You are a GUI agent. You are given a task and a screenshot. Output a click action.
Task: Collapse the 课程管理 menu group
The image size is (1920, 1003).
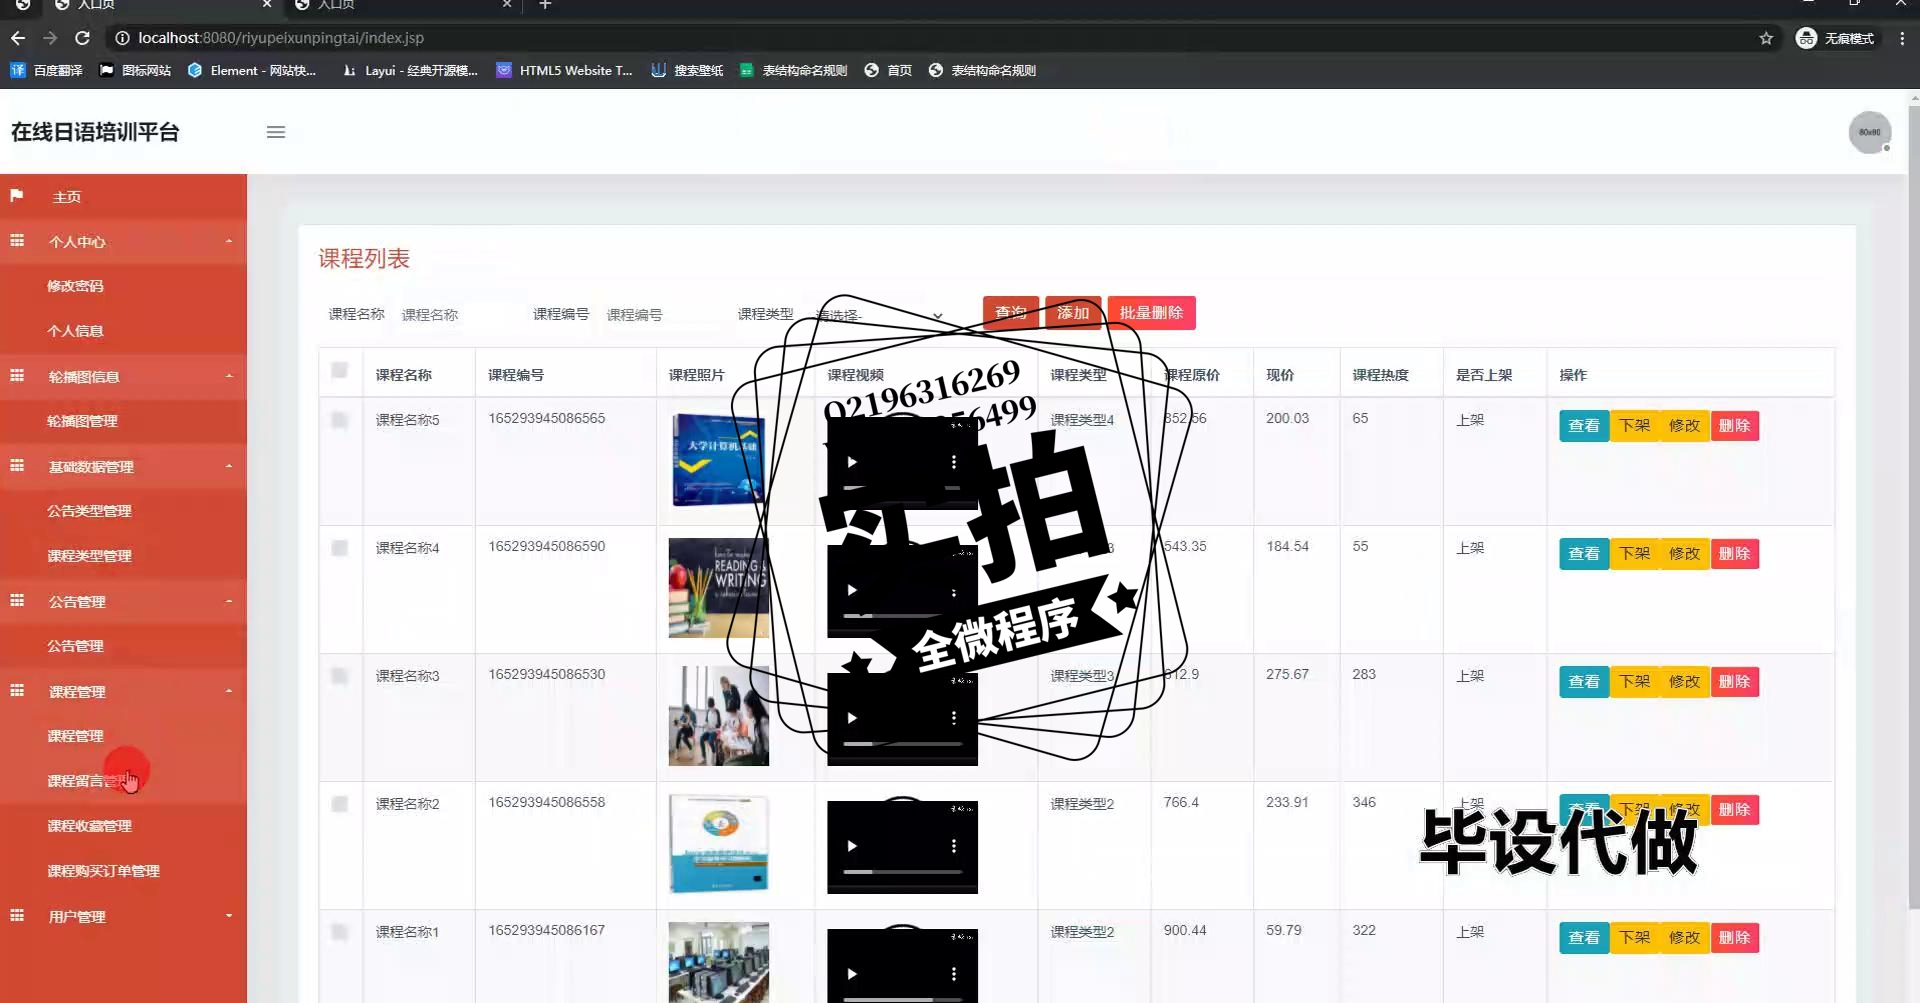[229, 691]
